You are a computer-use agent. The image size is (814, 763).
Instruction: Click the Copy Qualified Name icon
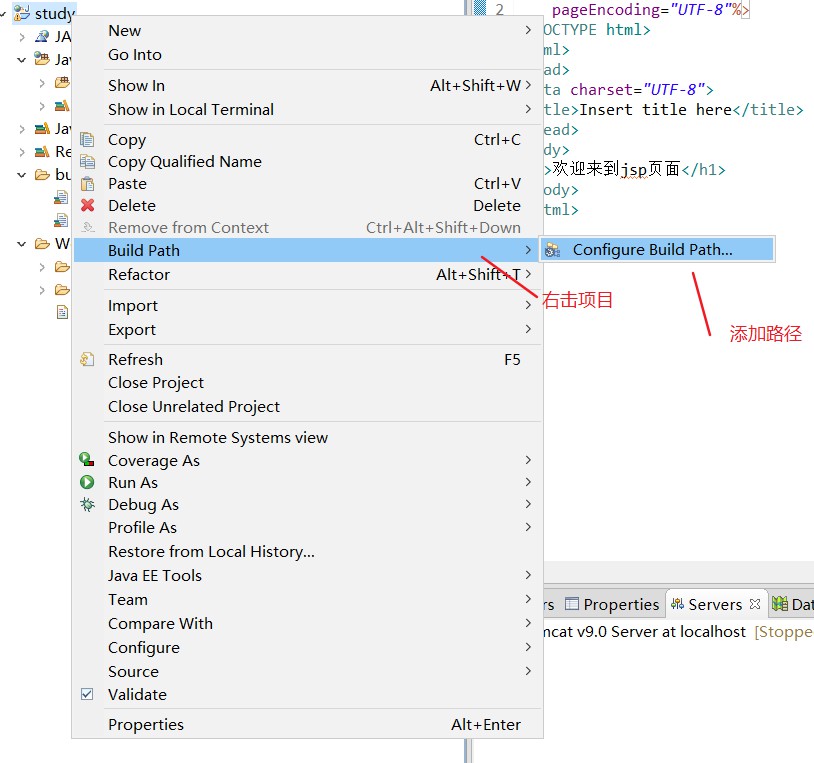point(87,162)
